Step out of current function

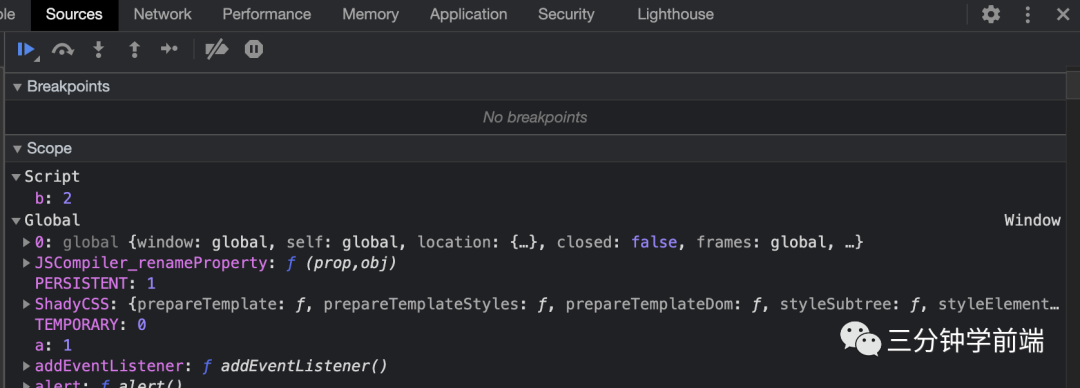(134, 50)
